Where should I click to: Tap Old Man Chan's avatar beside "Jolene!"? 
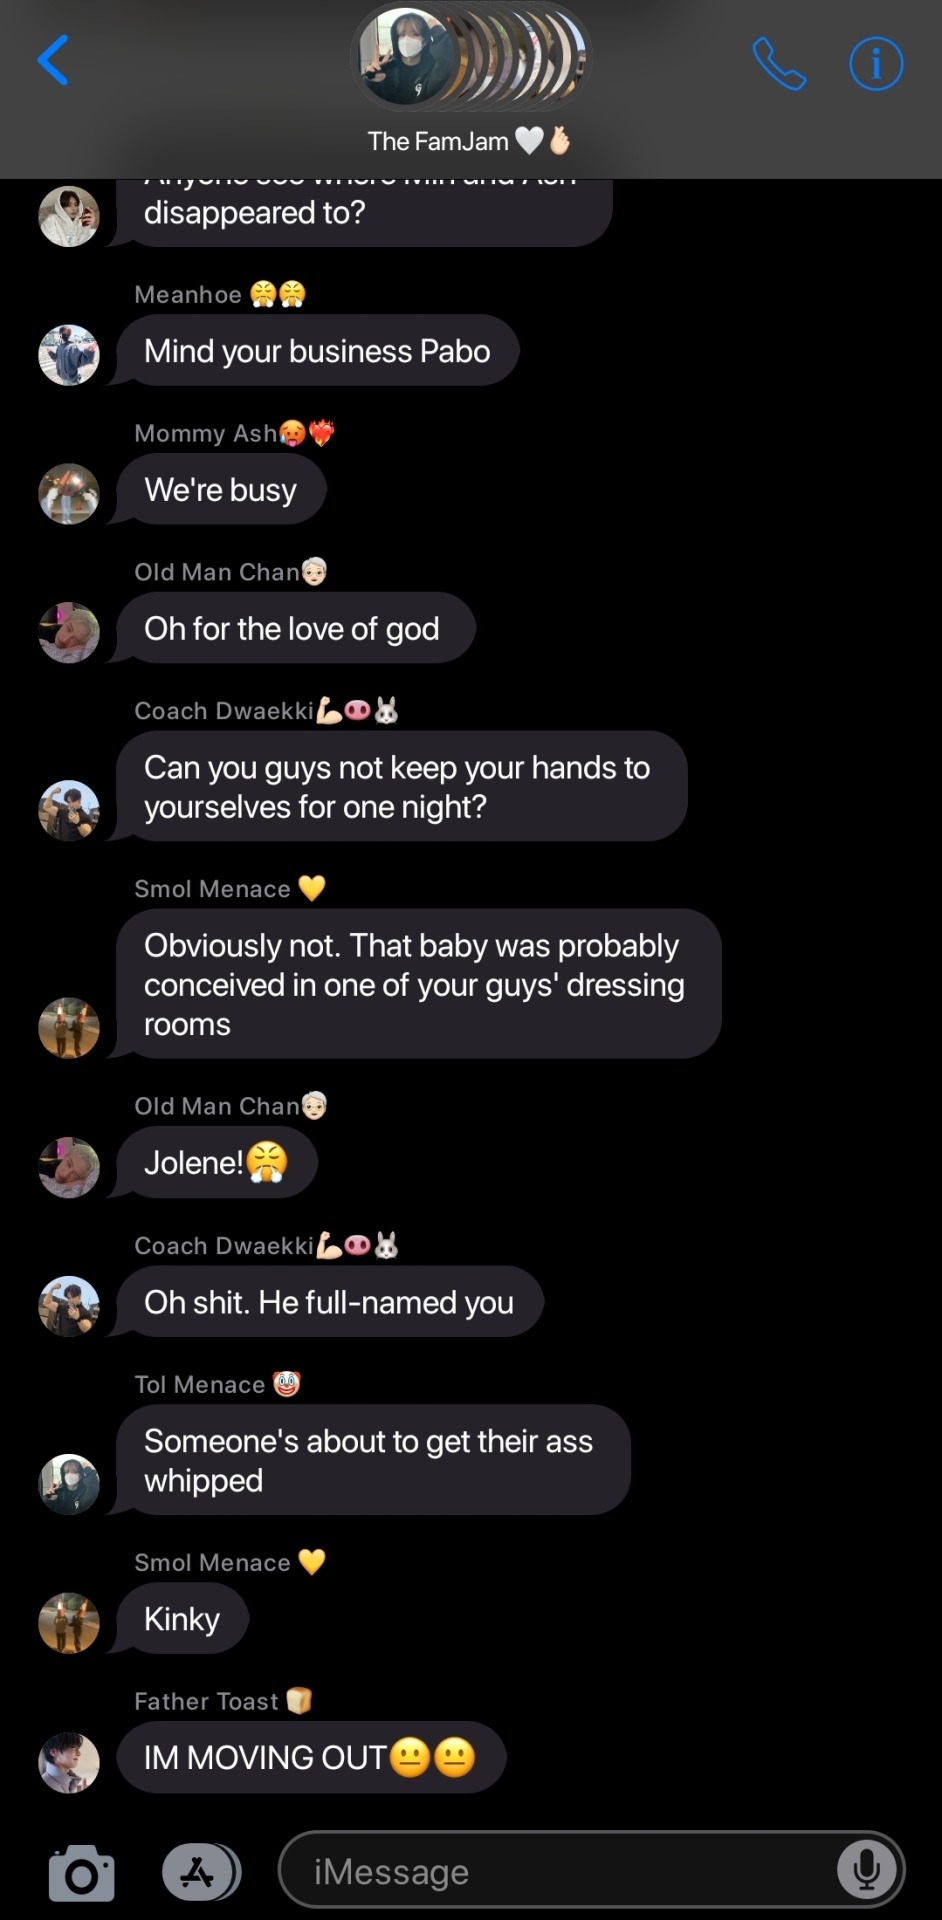tap(69, 1167)
